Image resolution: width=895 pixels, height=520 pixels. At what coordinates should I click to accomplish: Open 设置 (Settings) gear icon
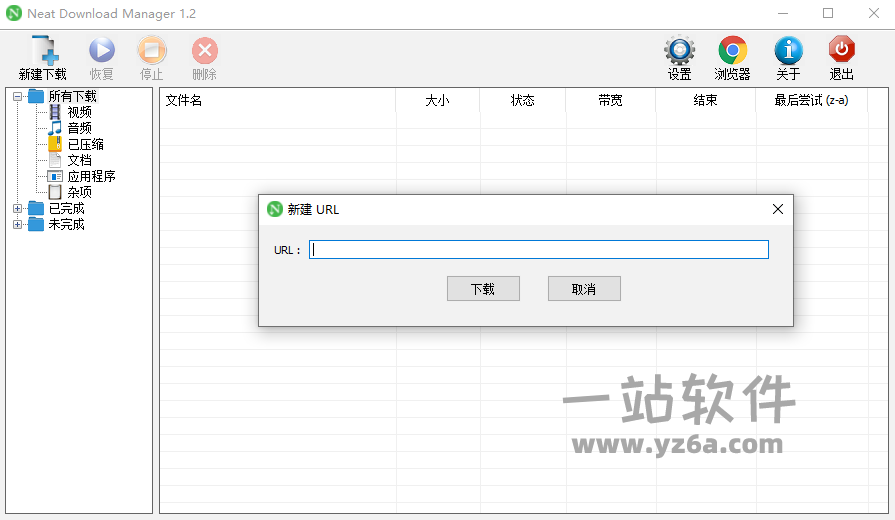(x=679, y=50)
